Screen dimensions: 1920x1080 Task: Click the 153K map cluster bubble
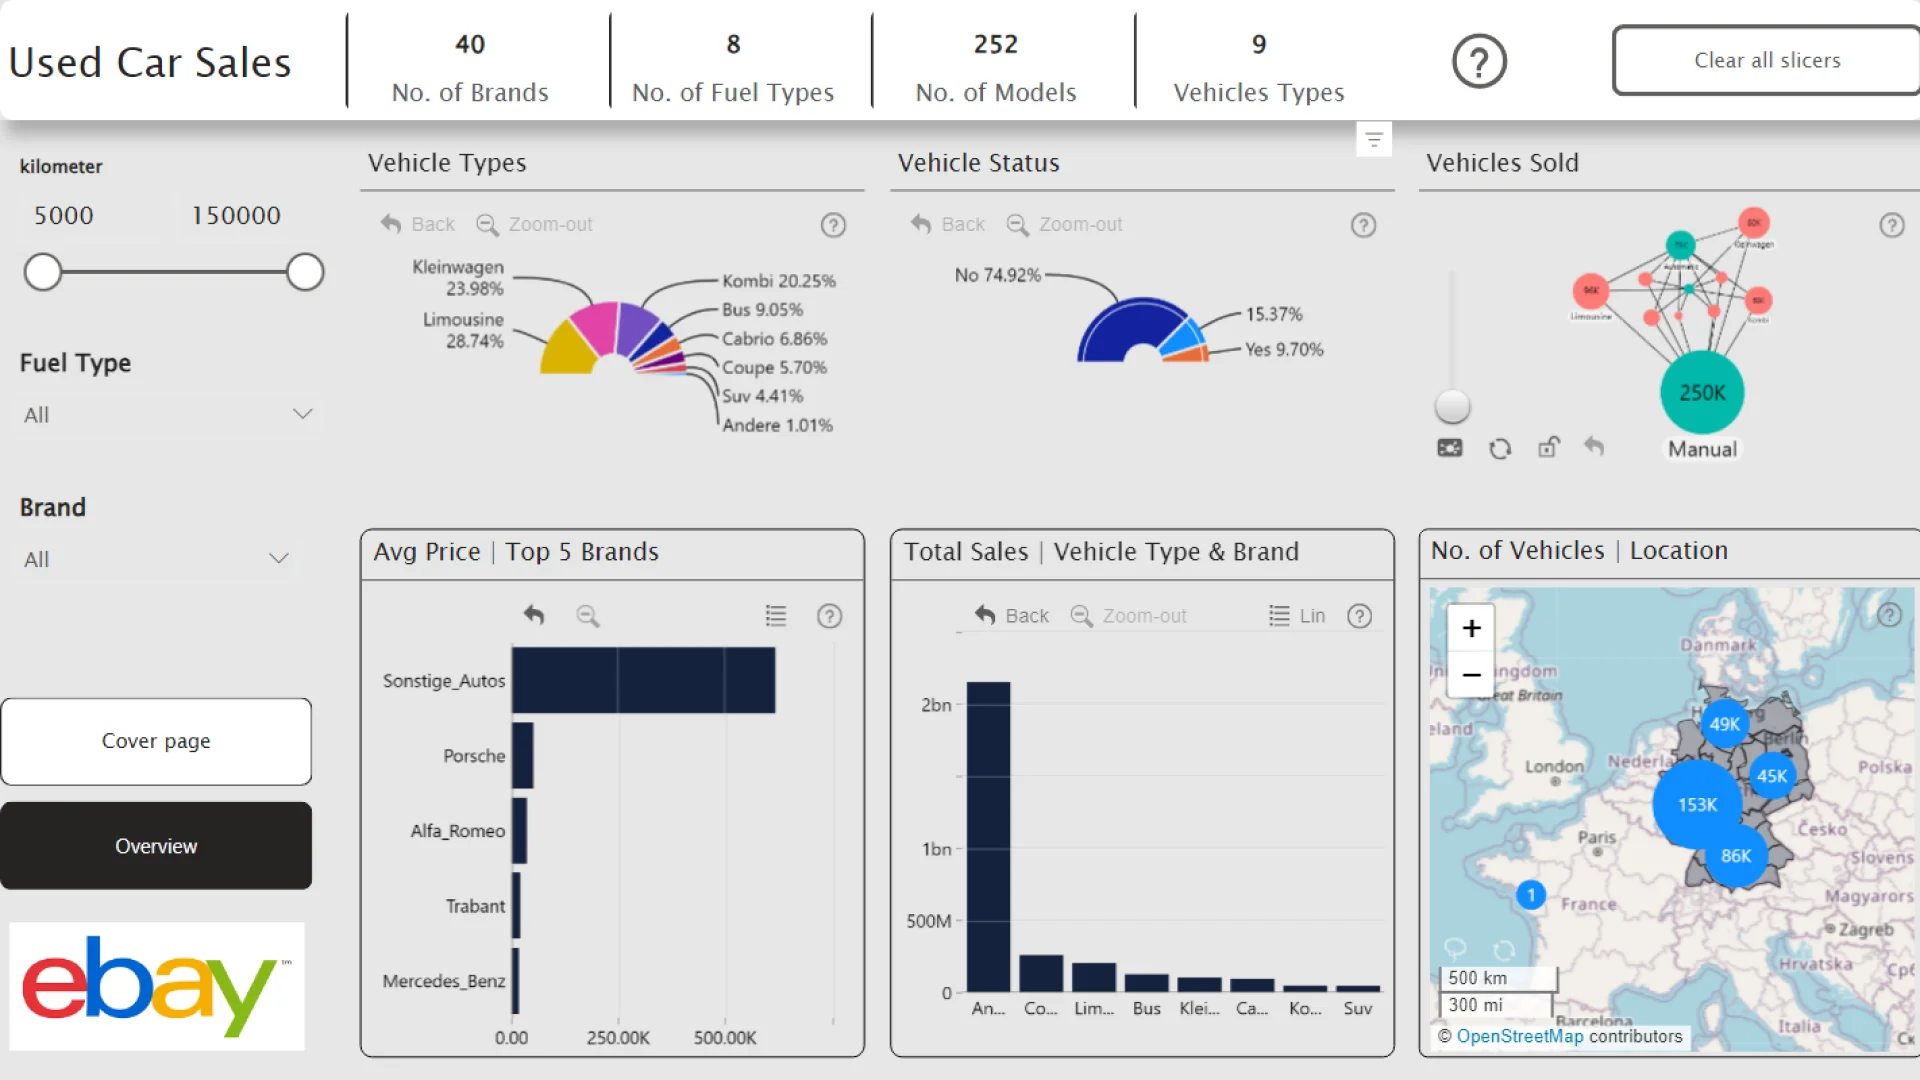pos(1697,804)
